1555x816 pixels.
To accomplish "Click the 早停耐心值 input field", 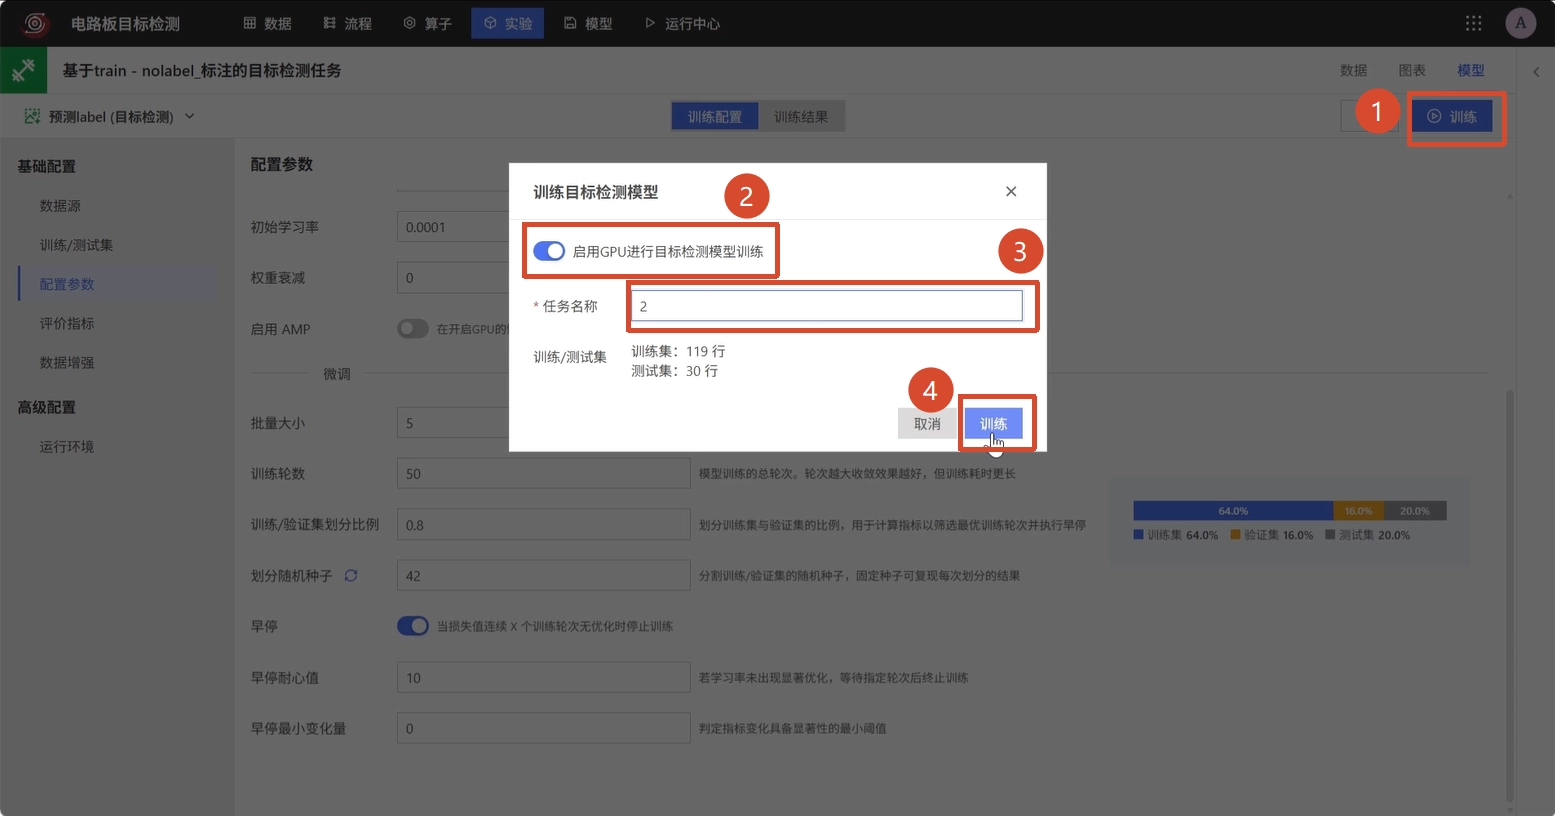I will (x=543, y=678).
